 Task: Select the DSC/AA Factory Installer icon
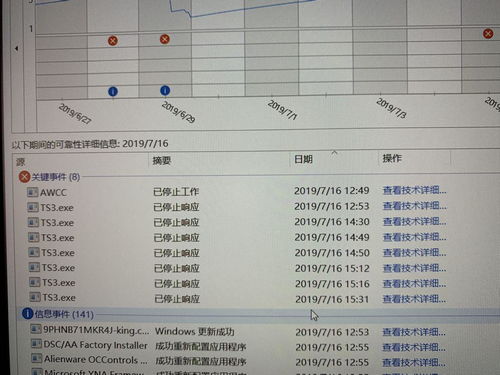click(36, 345)
